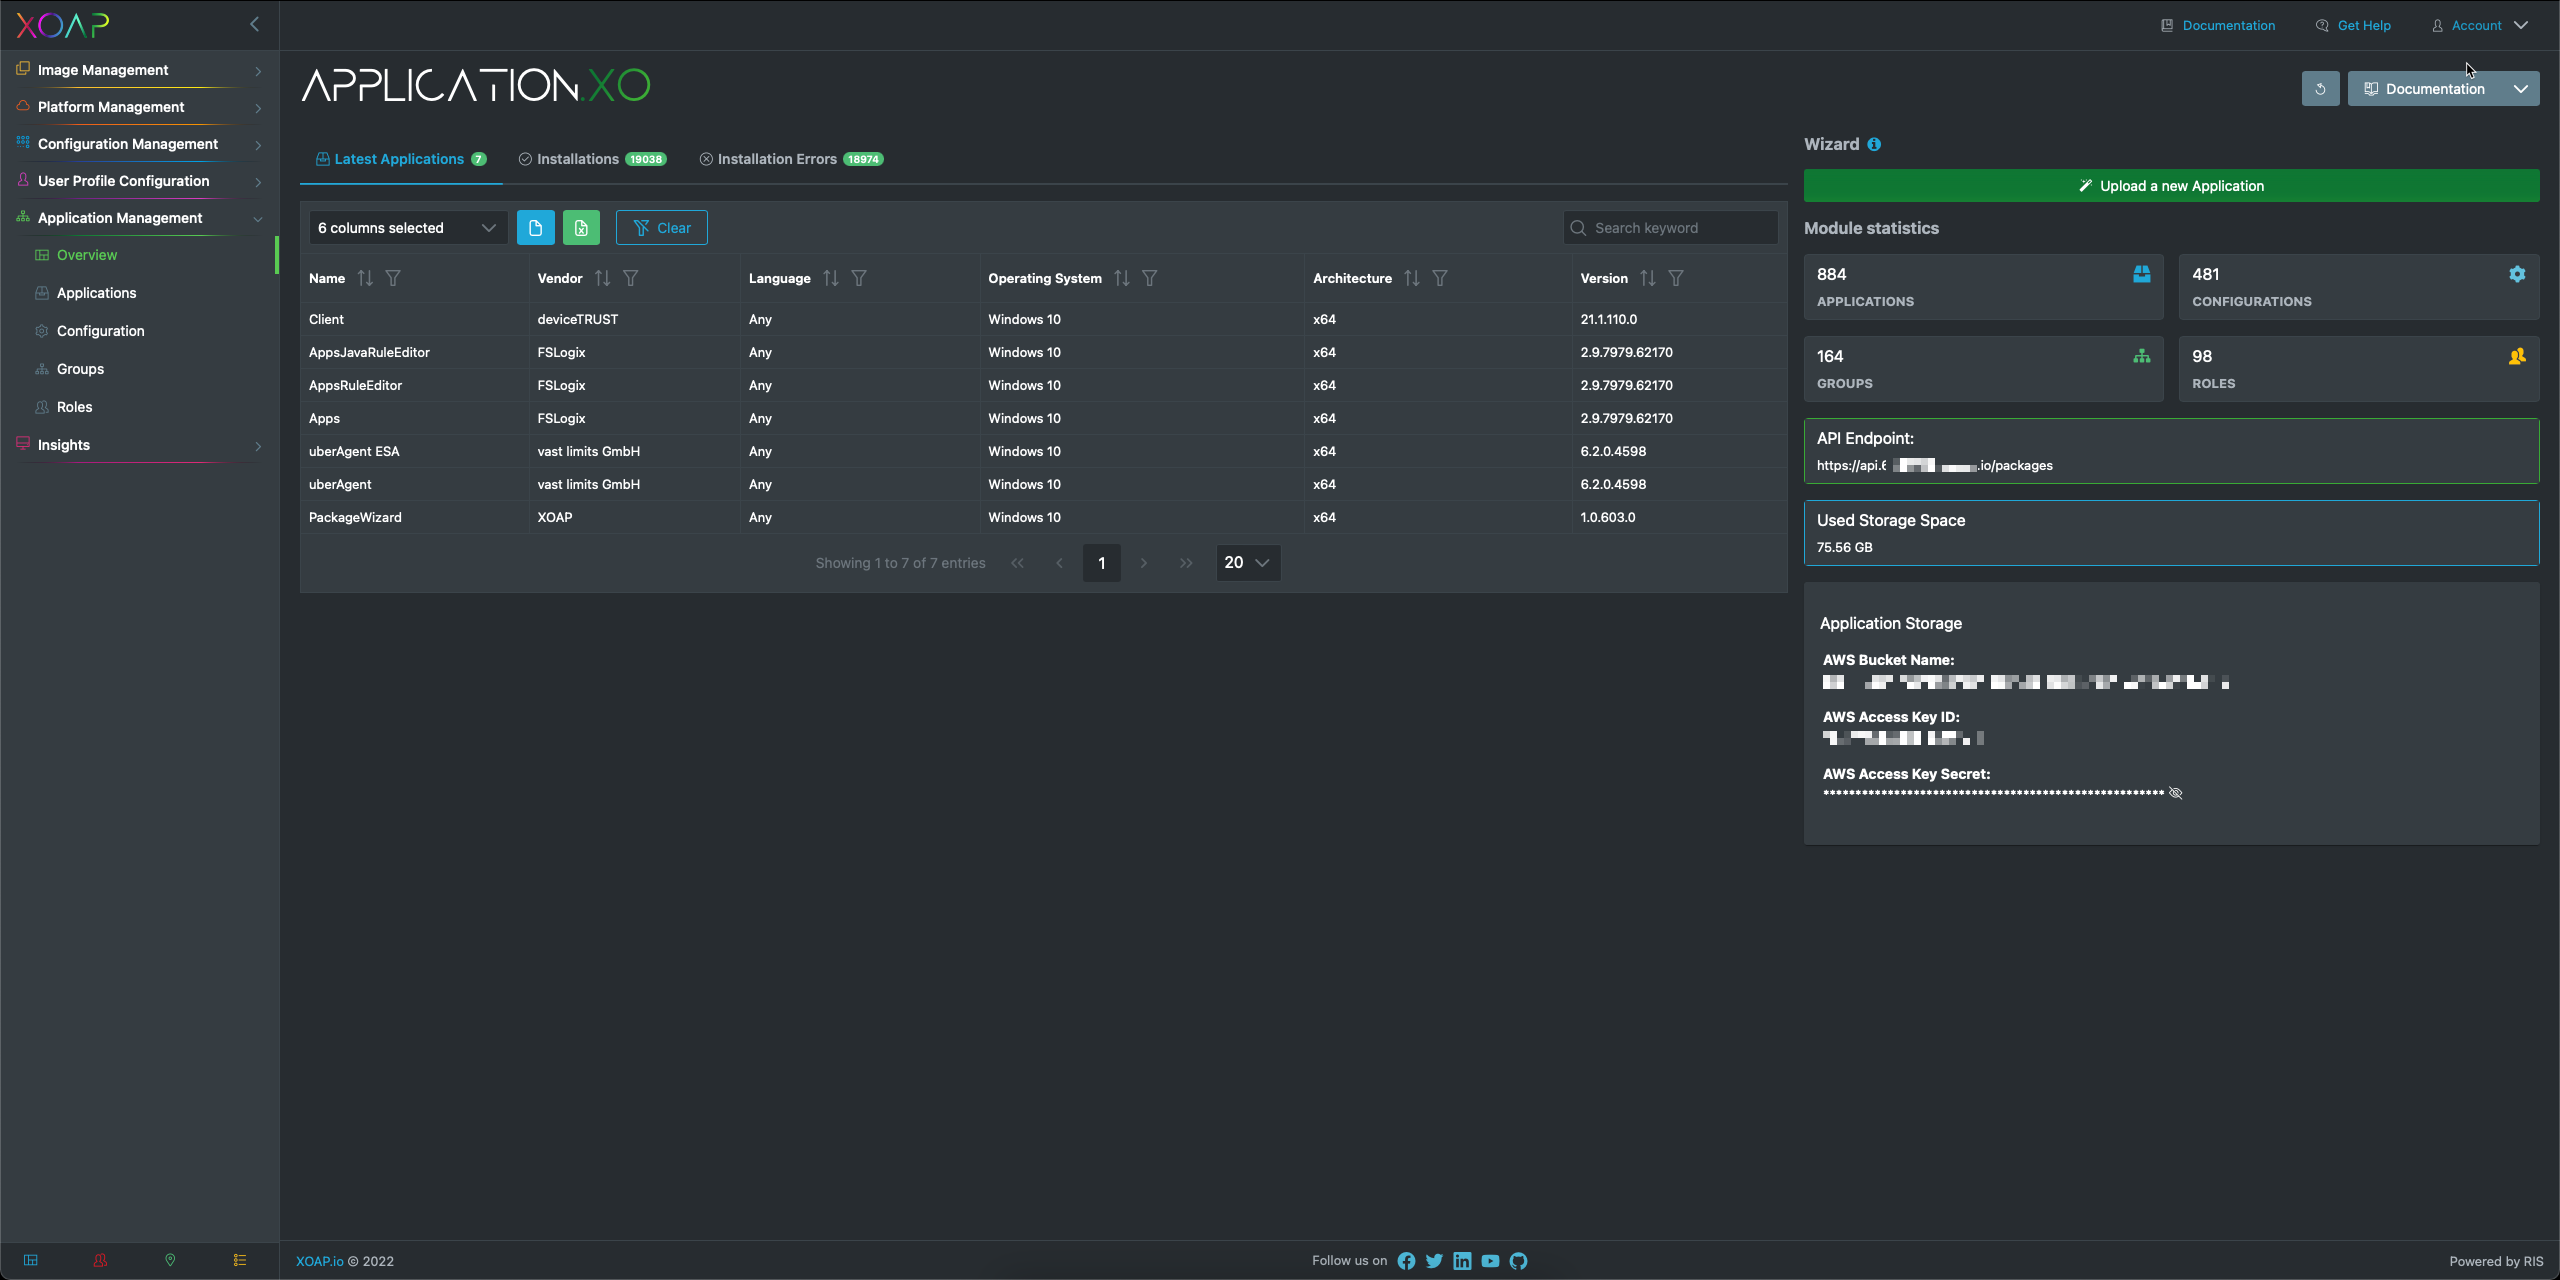This screenshot has height=1280, width=2560.
Task: Export table to Excel green icon
Action: [581, 228]
